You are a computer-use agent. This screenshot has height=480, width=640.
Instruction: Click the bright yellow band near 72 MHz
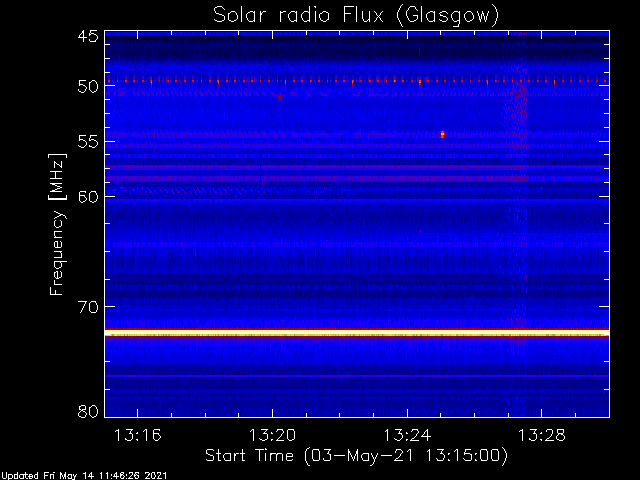[357, 333]
